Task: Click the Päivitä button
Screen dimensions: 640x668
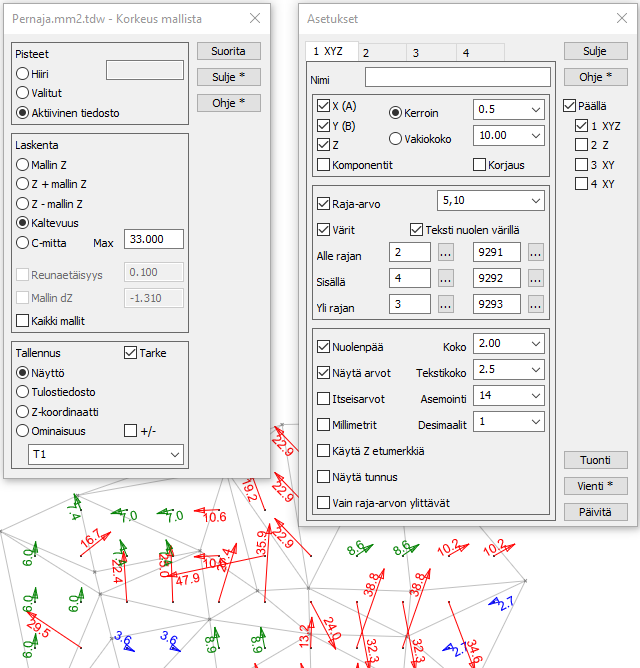Action: pyautogui.click(x=596, y=512)
